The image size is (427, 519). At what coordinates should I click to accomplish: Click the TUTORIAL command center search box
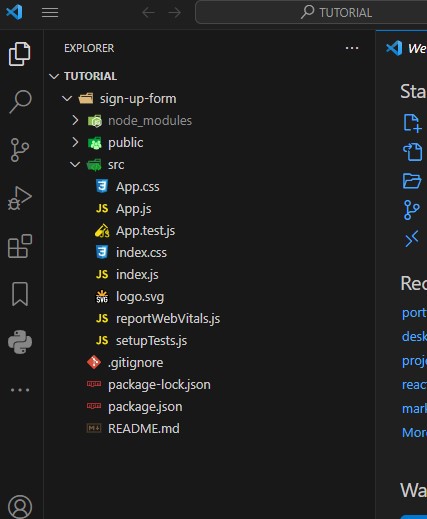[x=311, y=13]
